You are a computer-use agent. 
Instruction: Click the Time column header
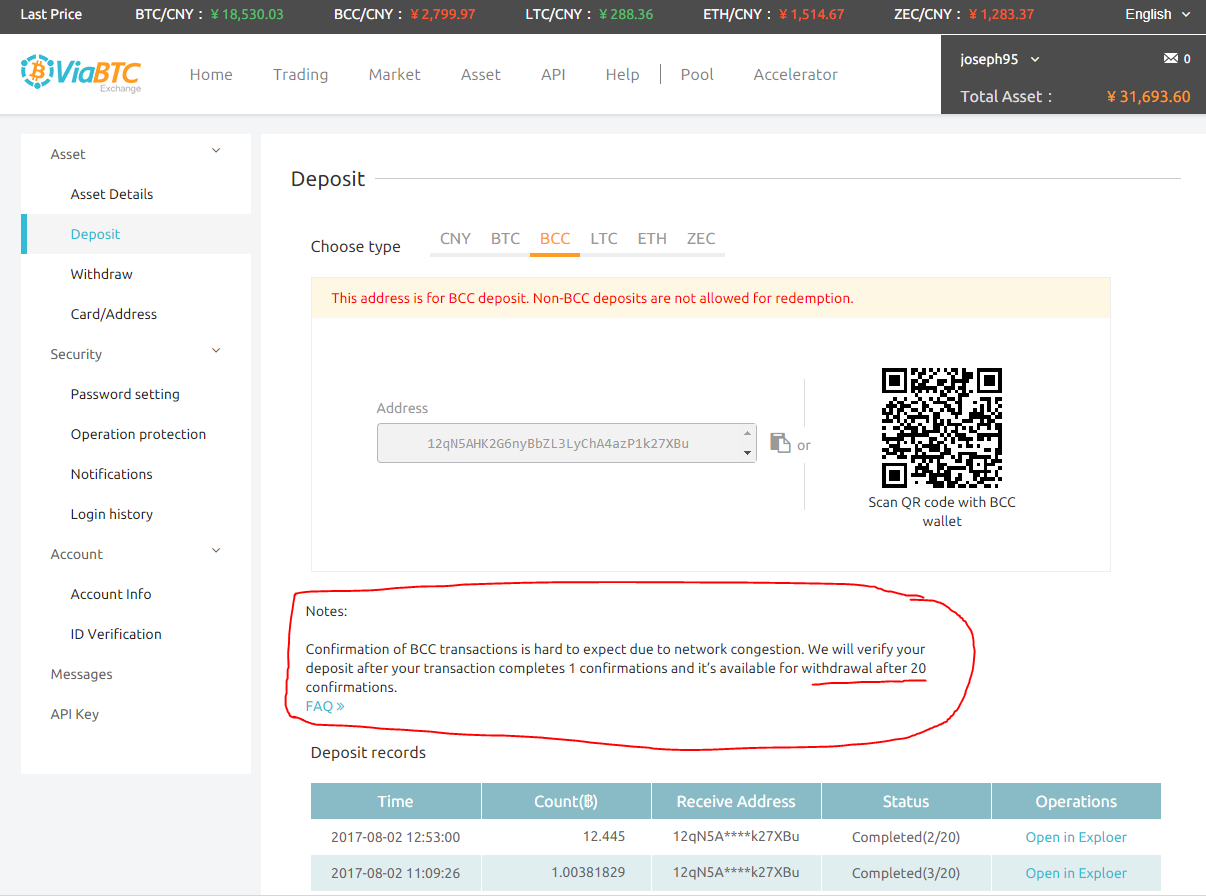pyautogui.click(x=396, y=801)
